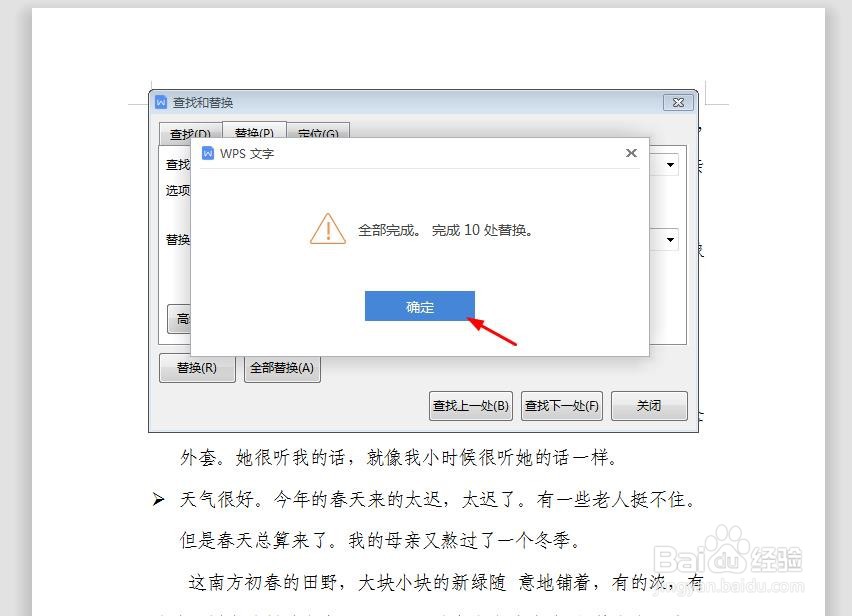The height and width of the screenshot is (616, 852).
Task: Click the WPS 文字 dialog logo icon
Action: tap(208, 153)
